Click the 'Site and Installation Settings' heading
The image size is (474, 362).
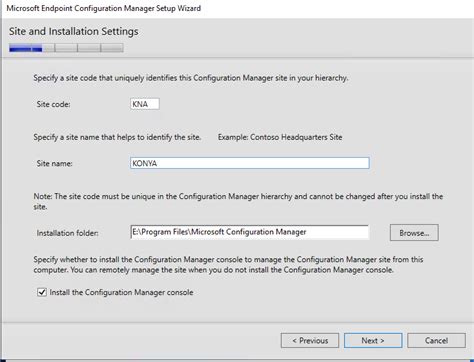(x=74, y=31)
